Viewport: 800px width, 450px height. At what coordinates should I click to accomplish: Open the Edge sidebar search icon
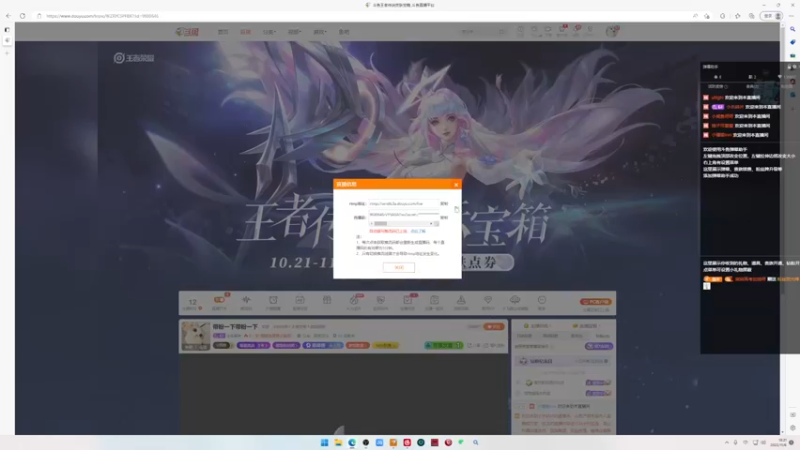792,30
